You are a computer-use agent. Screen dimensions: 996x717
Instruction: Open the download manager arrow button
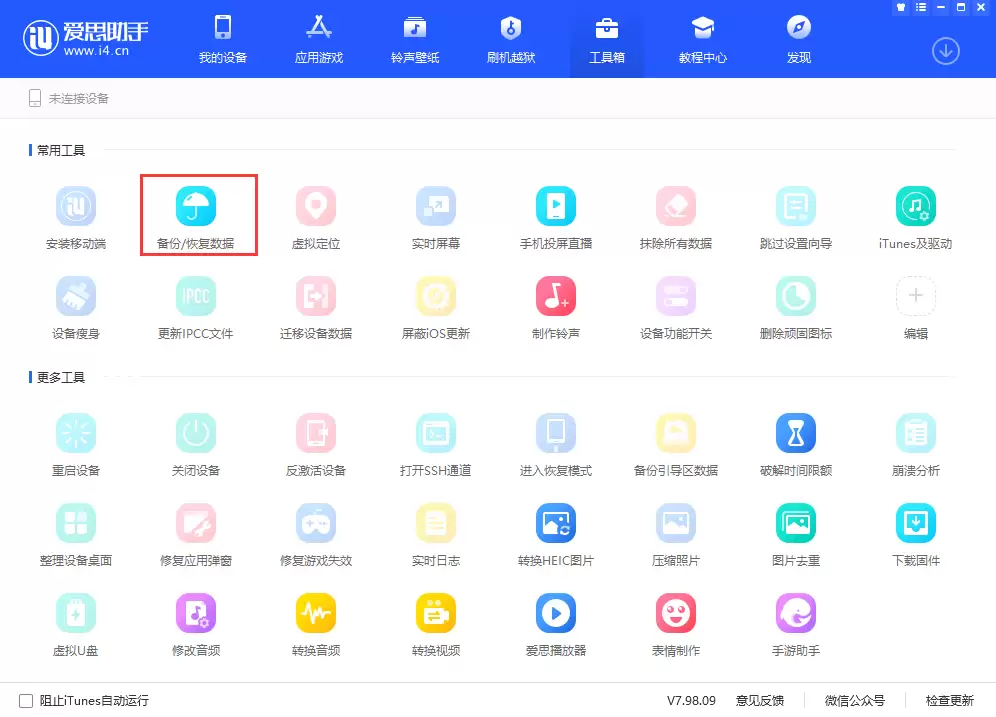tap(946, 51)
